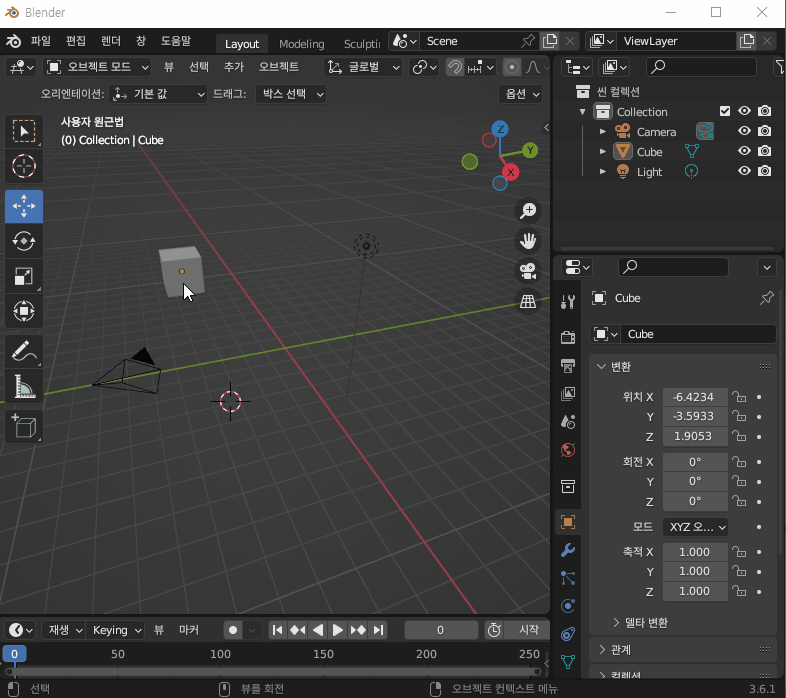Image resolution: width=786 pixels, height=698 pixels.
Task: Expand the Cube tree item
Action: (x=603, y=151)
